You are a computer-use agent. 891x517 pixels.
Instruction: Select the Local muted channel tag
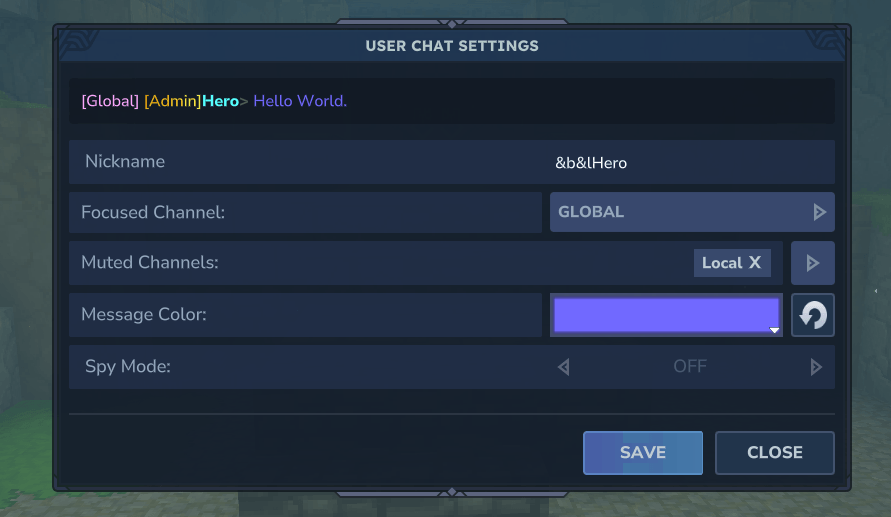coord(721,263)
